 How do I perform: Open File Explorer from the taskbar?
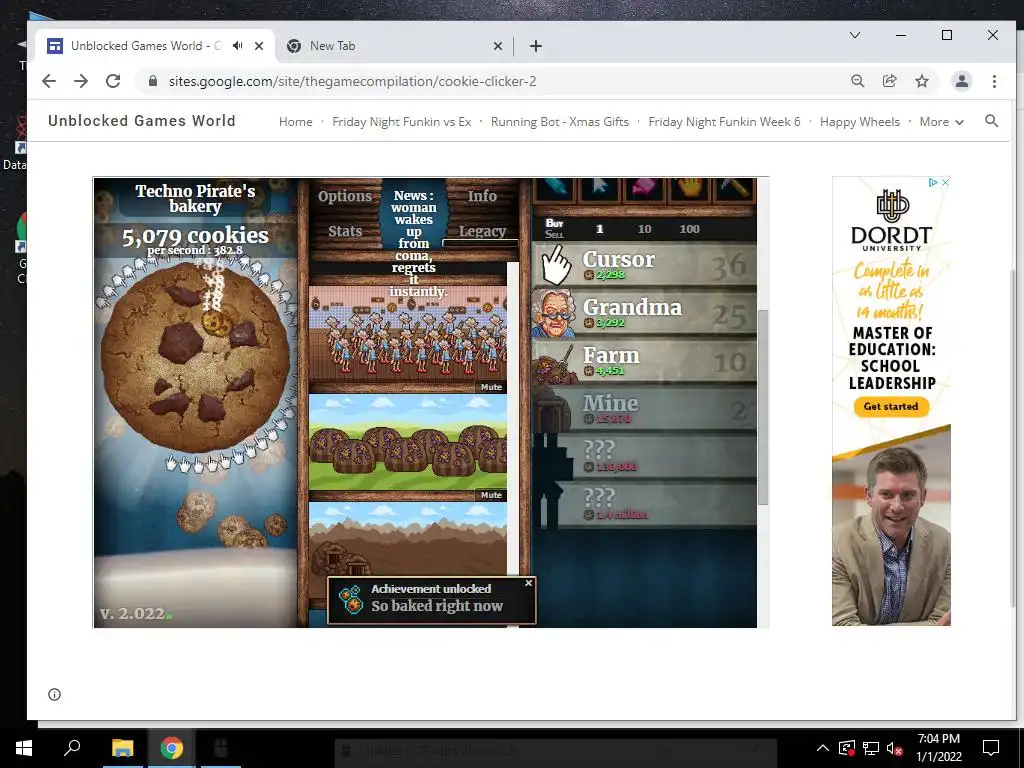122,748
